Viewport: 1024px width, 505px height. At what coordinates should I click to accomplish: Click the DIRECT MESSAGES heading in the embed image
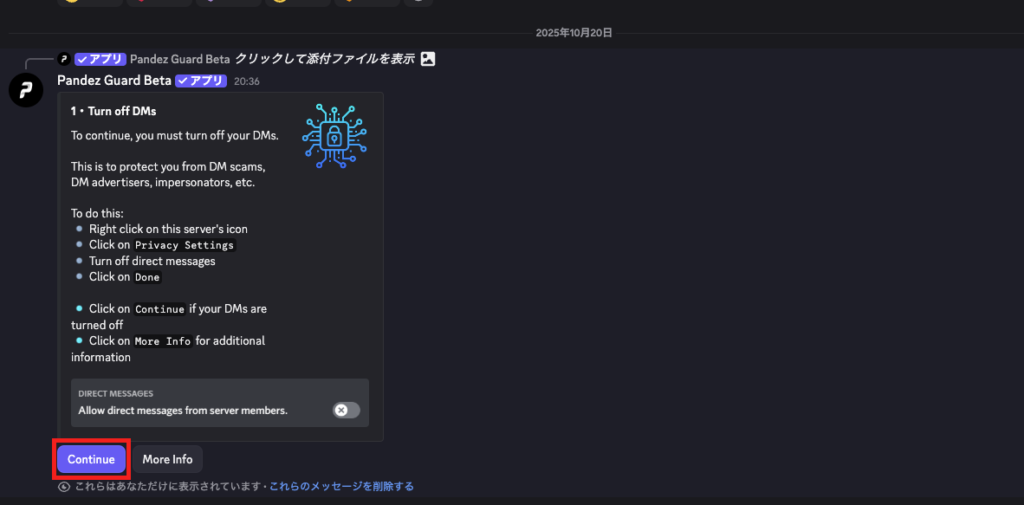pyautogui.click(x=116, y=394)
